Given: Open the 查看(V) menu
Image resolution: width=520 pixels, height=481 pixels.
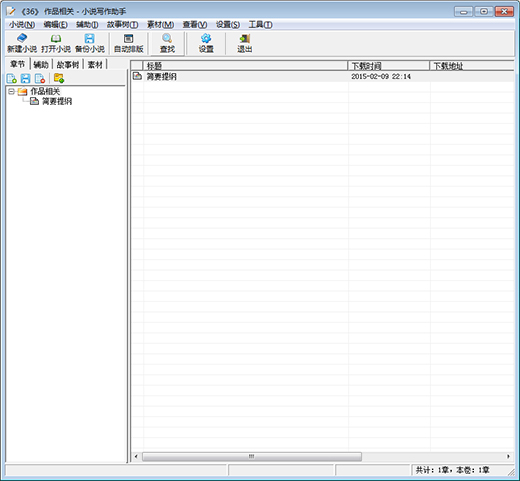Looking at the screenshot, I should coord(195,25).
